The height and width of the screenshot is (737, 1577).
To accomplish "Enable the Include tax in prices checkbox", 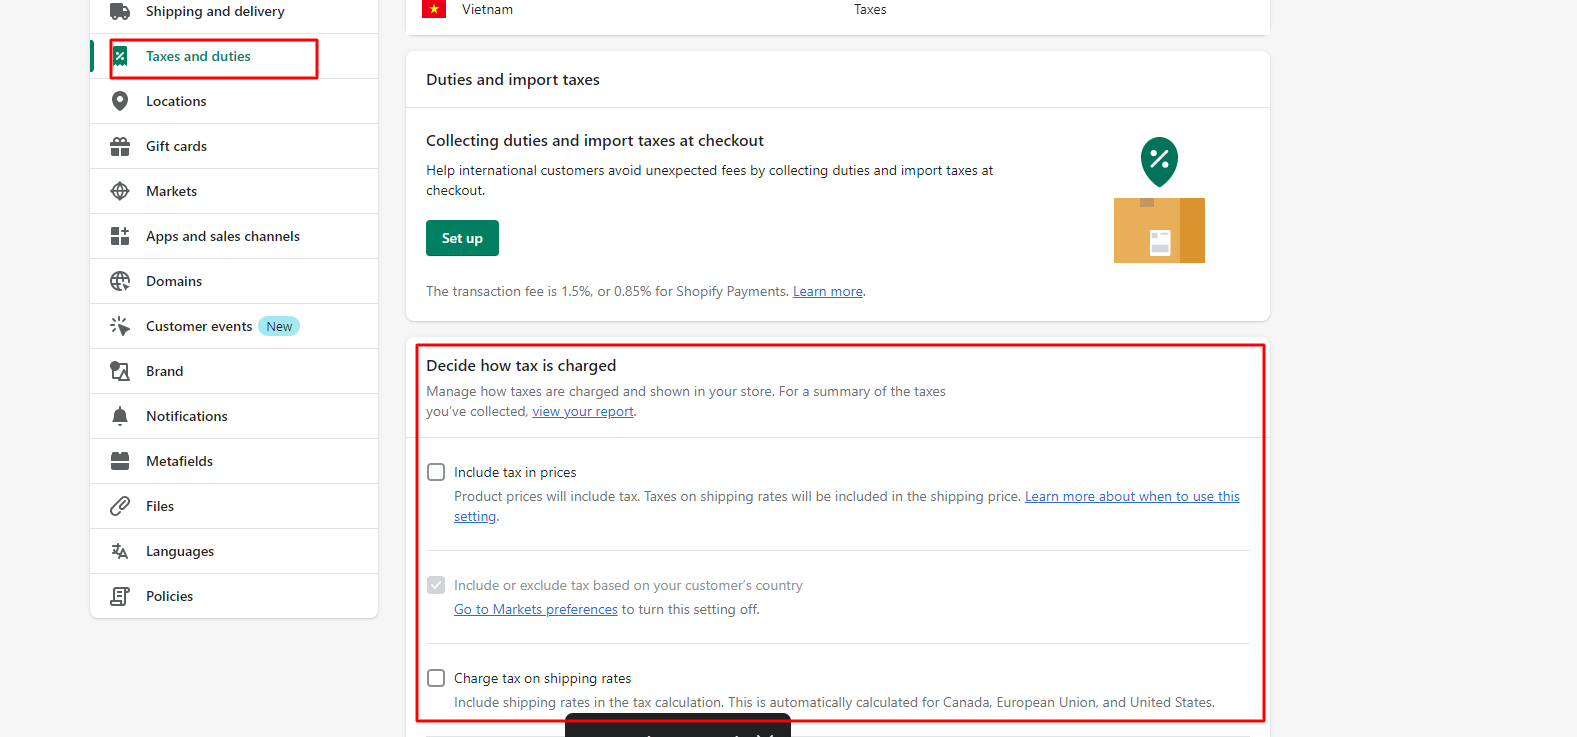I will click(436, 472).
